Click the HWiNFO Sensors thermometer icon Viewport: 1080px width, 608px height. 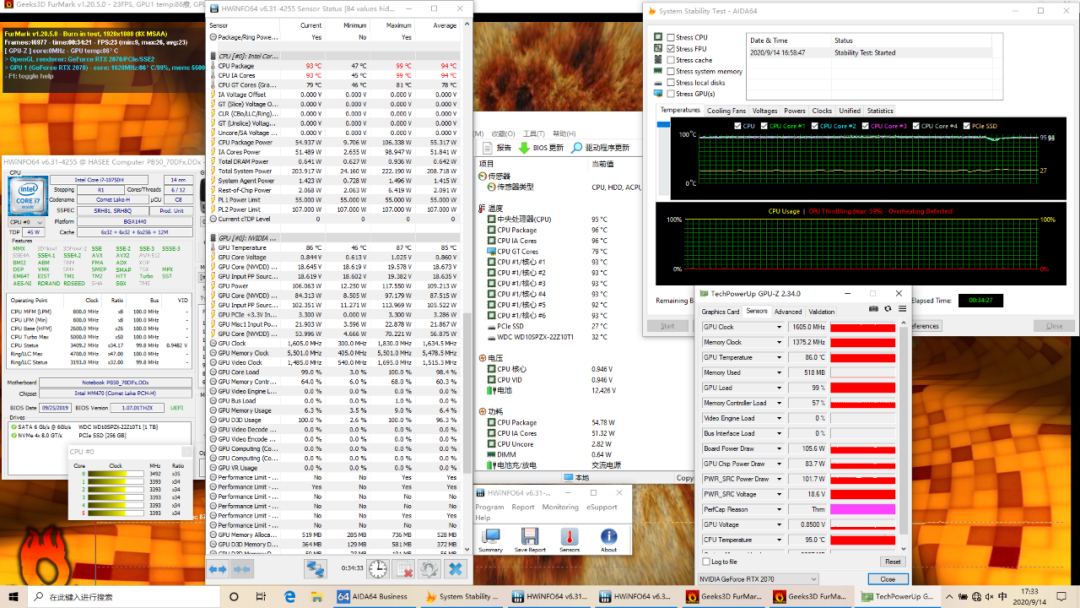(569, 537)
